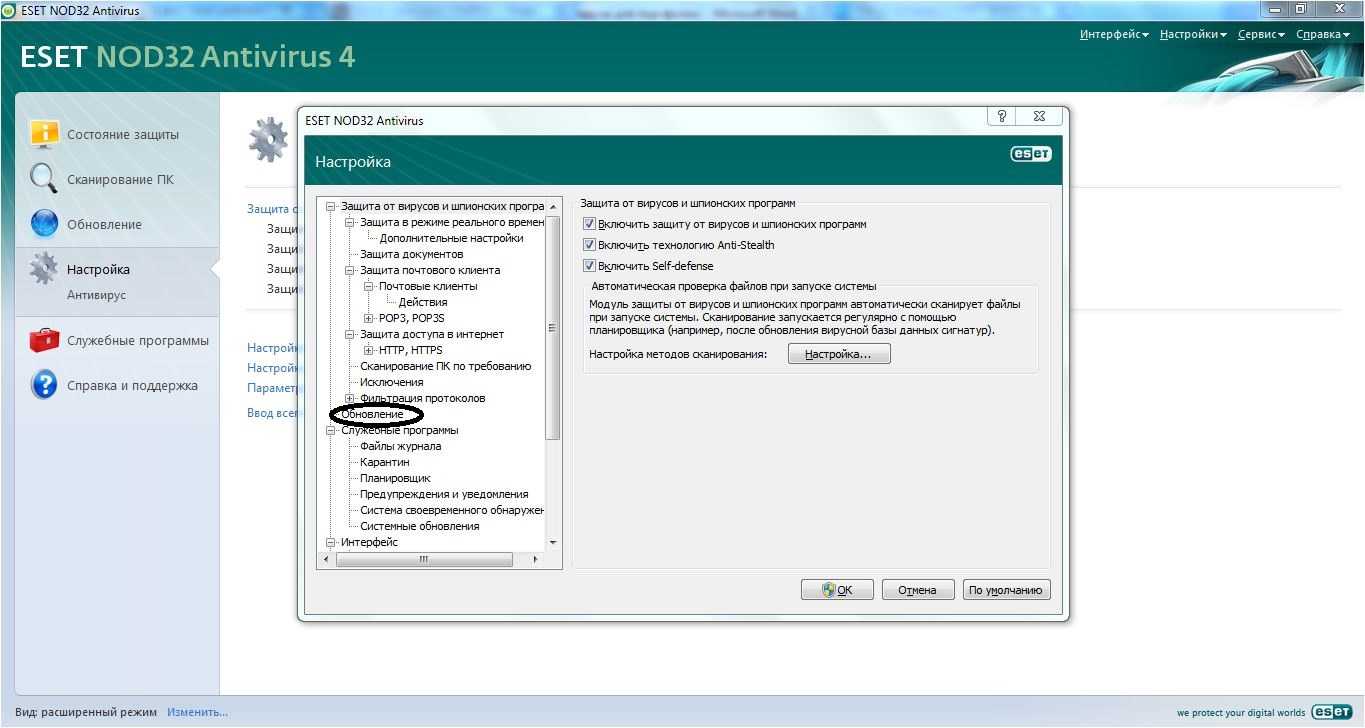Select Файлы журнала tree item

pyautogui.click(x=400, y=446)
